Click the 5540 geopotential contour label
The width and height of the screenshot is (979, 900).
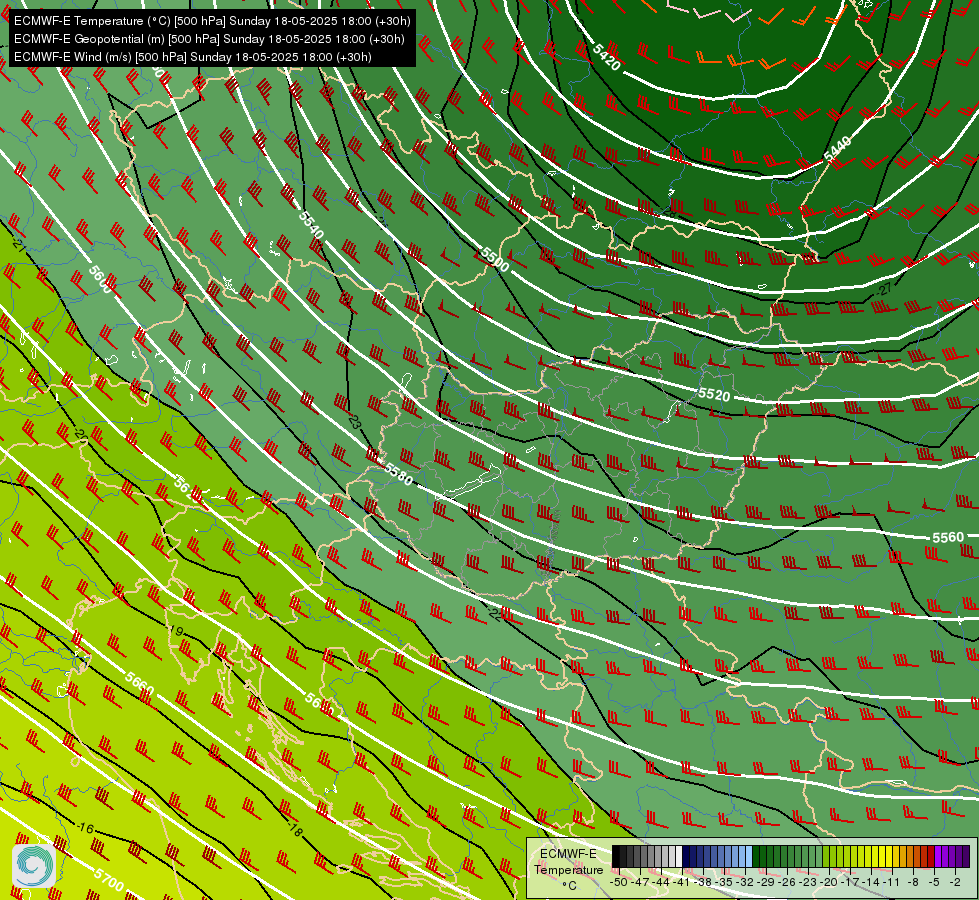click(x=311, y=225)
